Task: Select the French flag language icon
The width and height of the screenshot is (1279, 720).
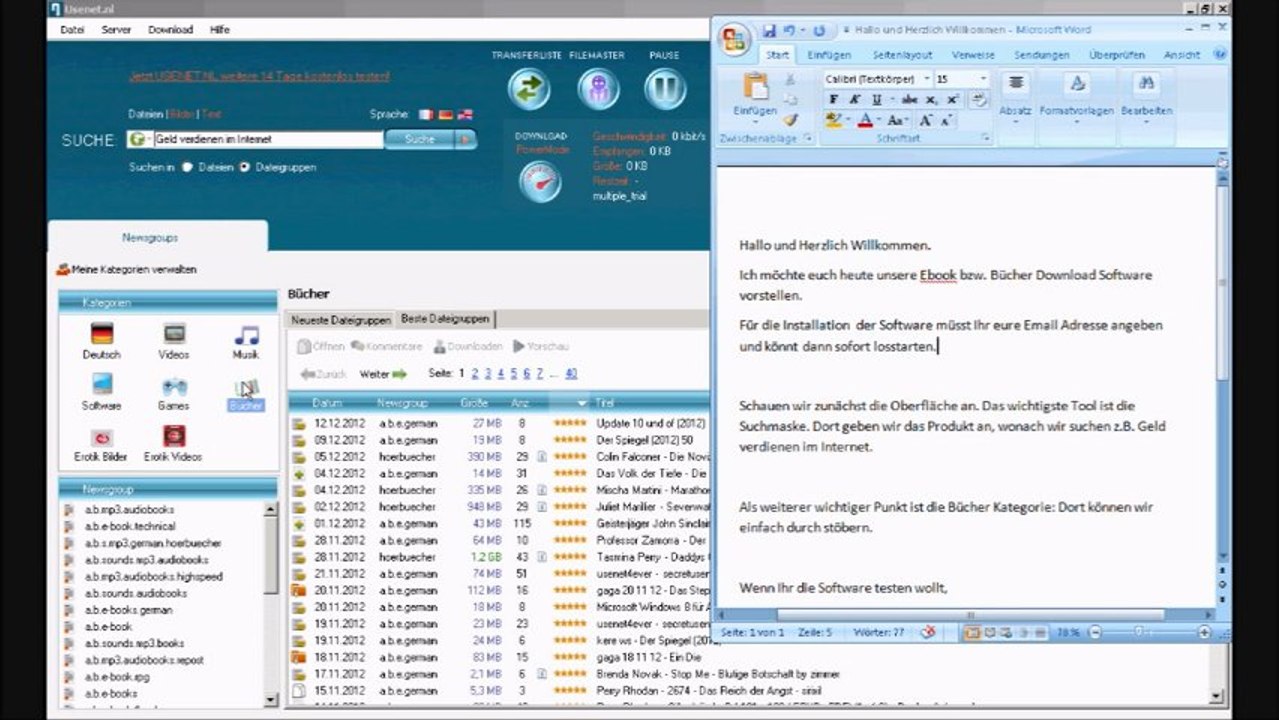Action: (x=427, y=115)
